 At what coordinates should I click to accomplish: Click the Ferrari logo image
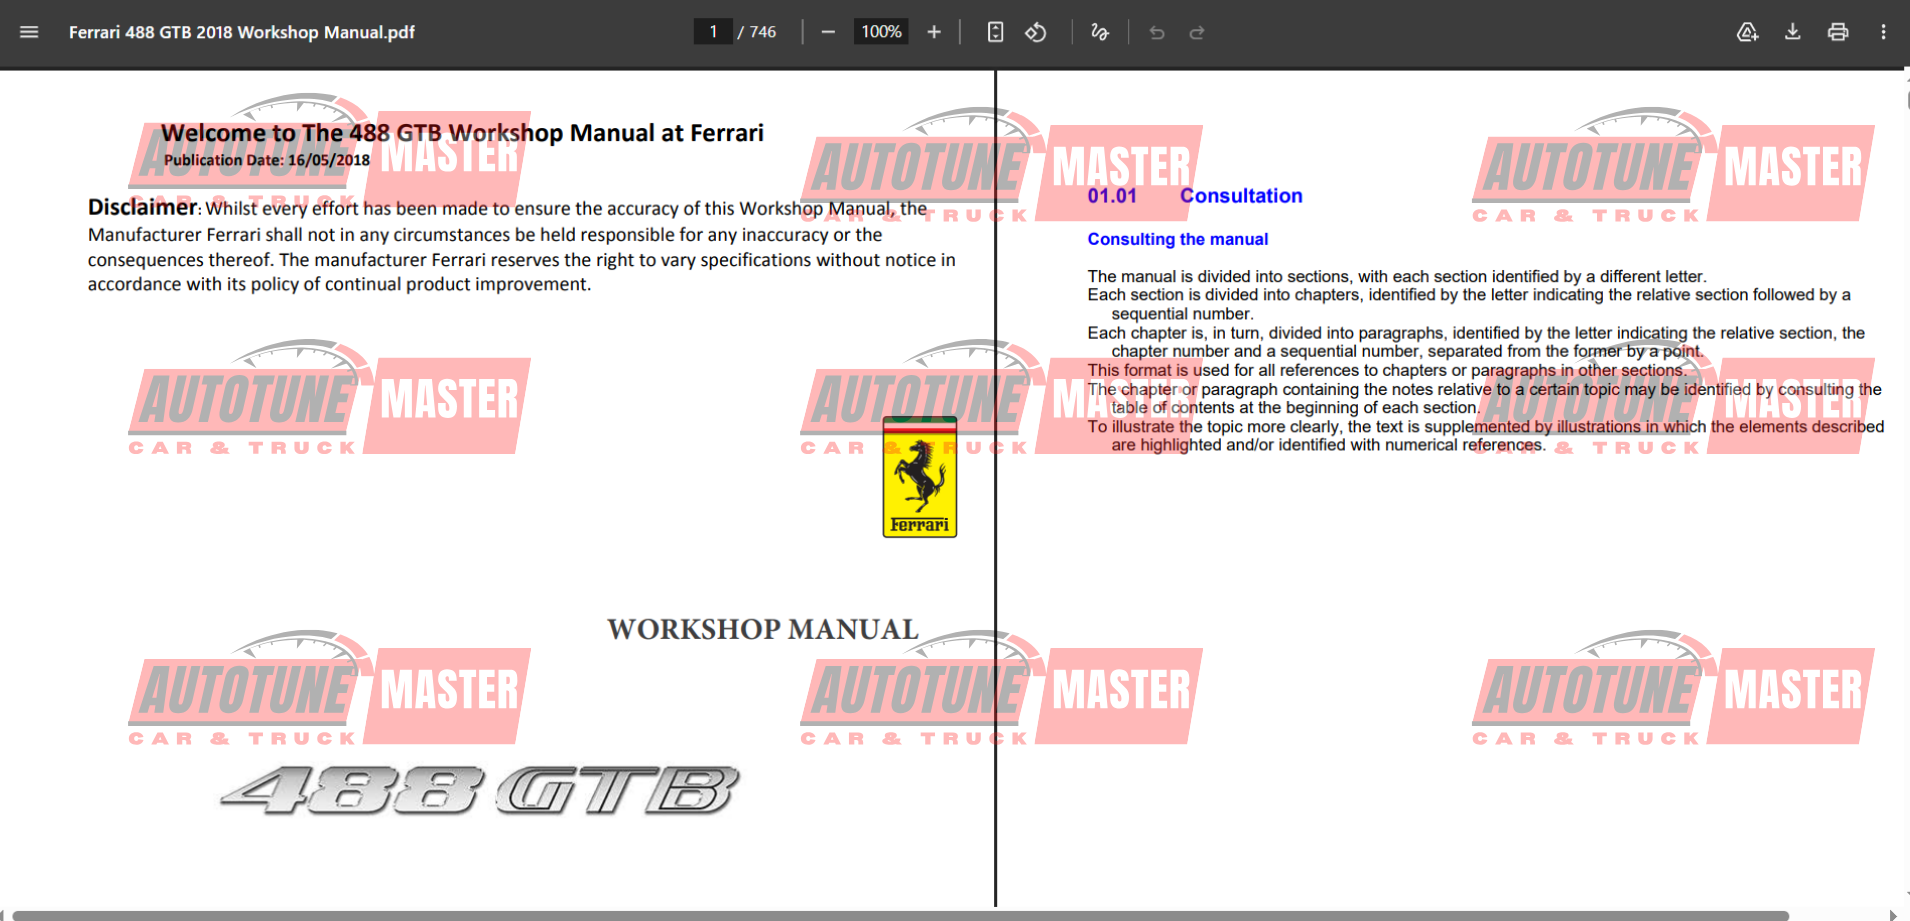click(920, 477)
